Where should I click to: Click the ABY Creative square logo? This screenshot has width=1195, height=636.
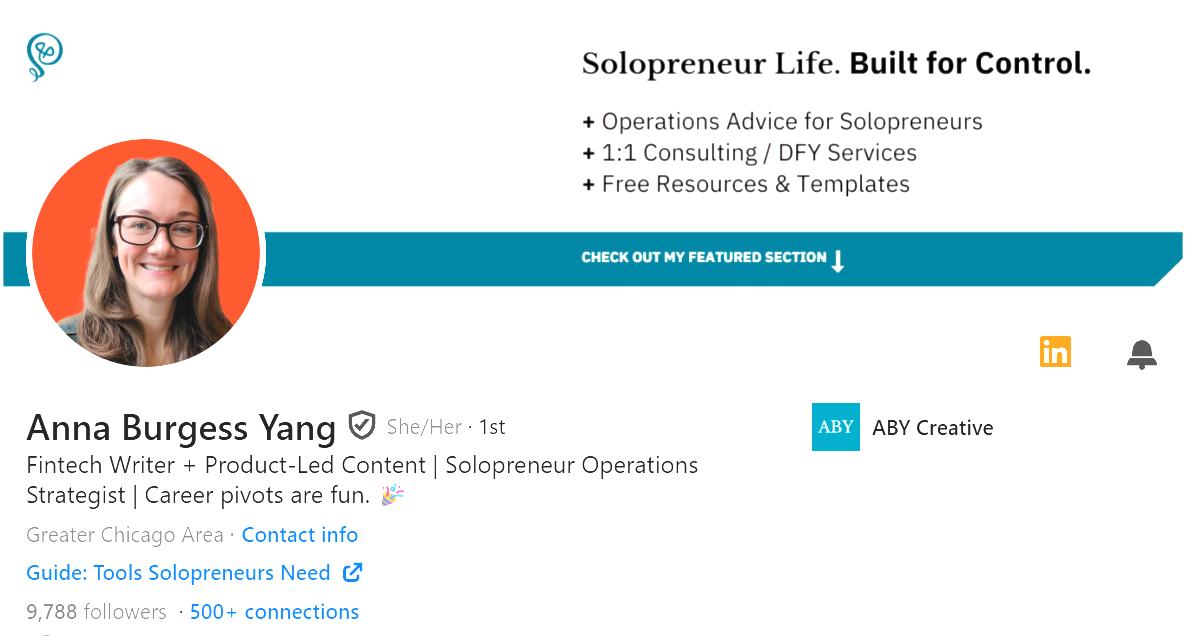(x=836, y=427)
